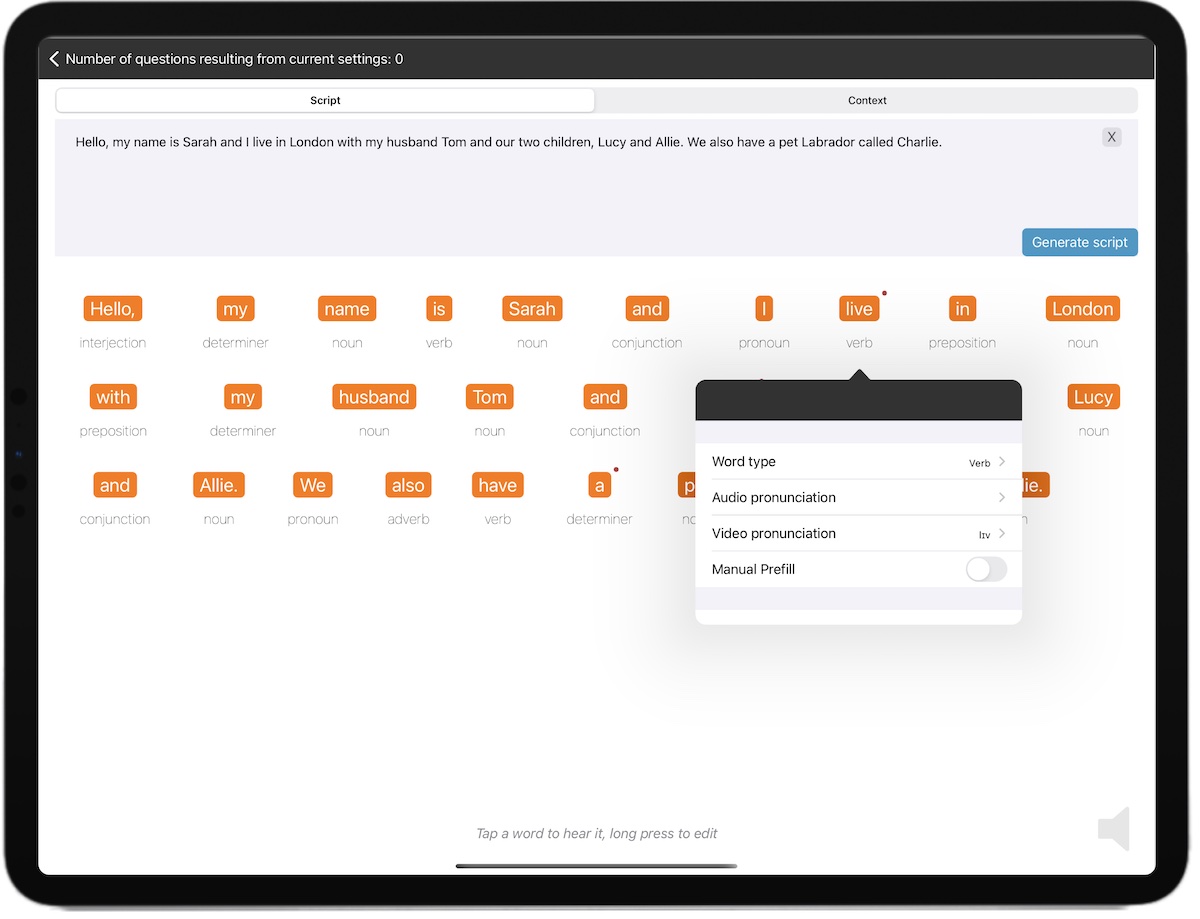Tap the "Lucy" noun chip
This screenshot has height=919, width=1200.
point(1093,396)
